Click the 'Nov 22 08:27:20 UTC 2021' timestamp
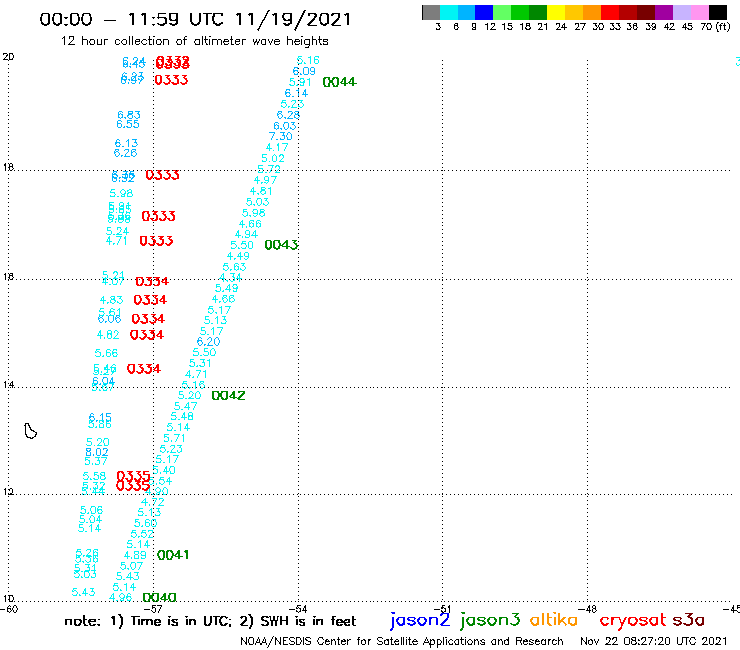 click(654, 641)
